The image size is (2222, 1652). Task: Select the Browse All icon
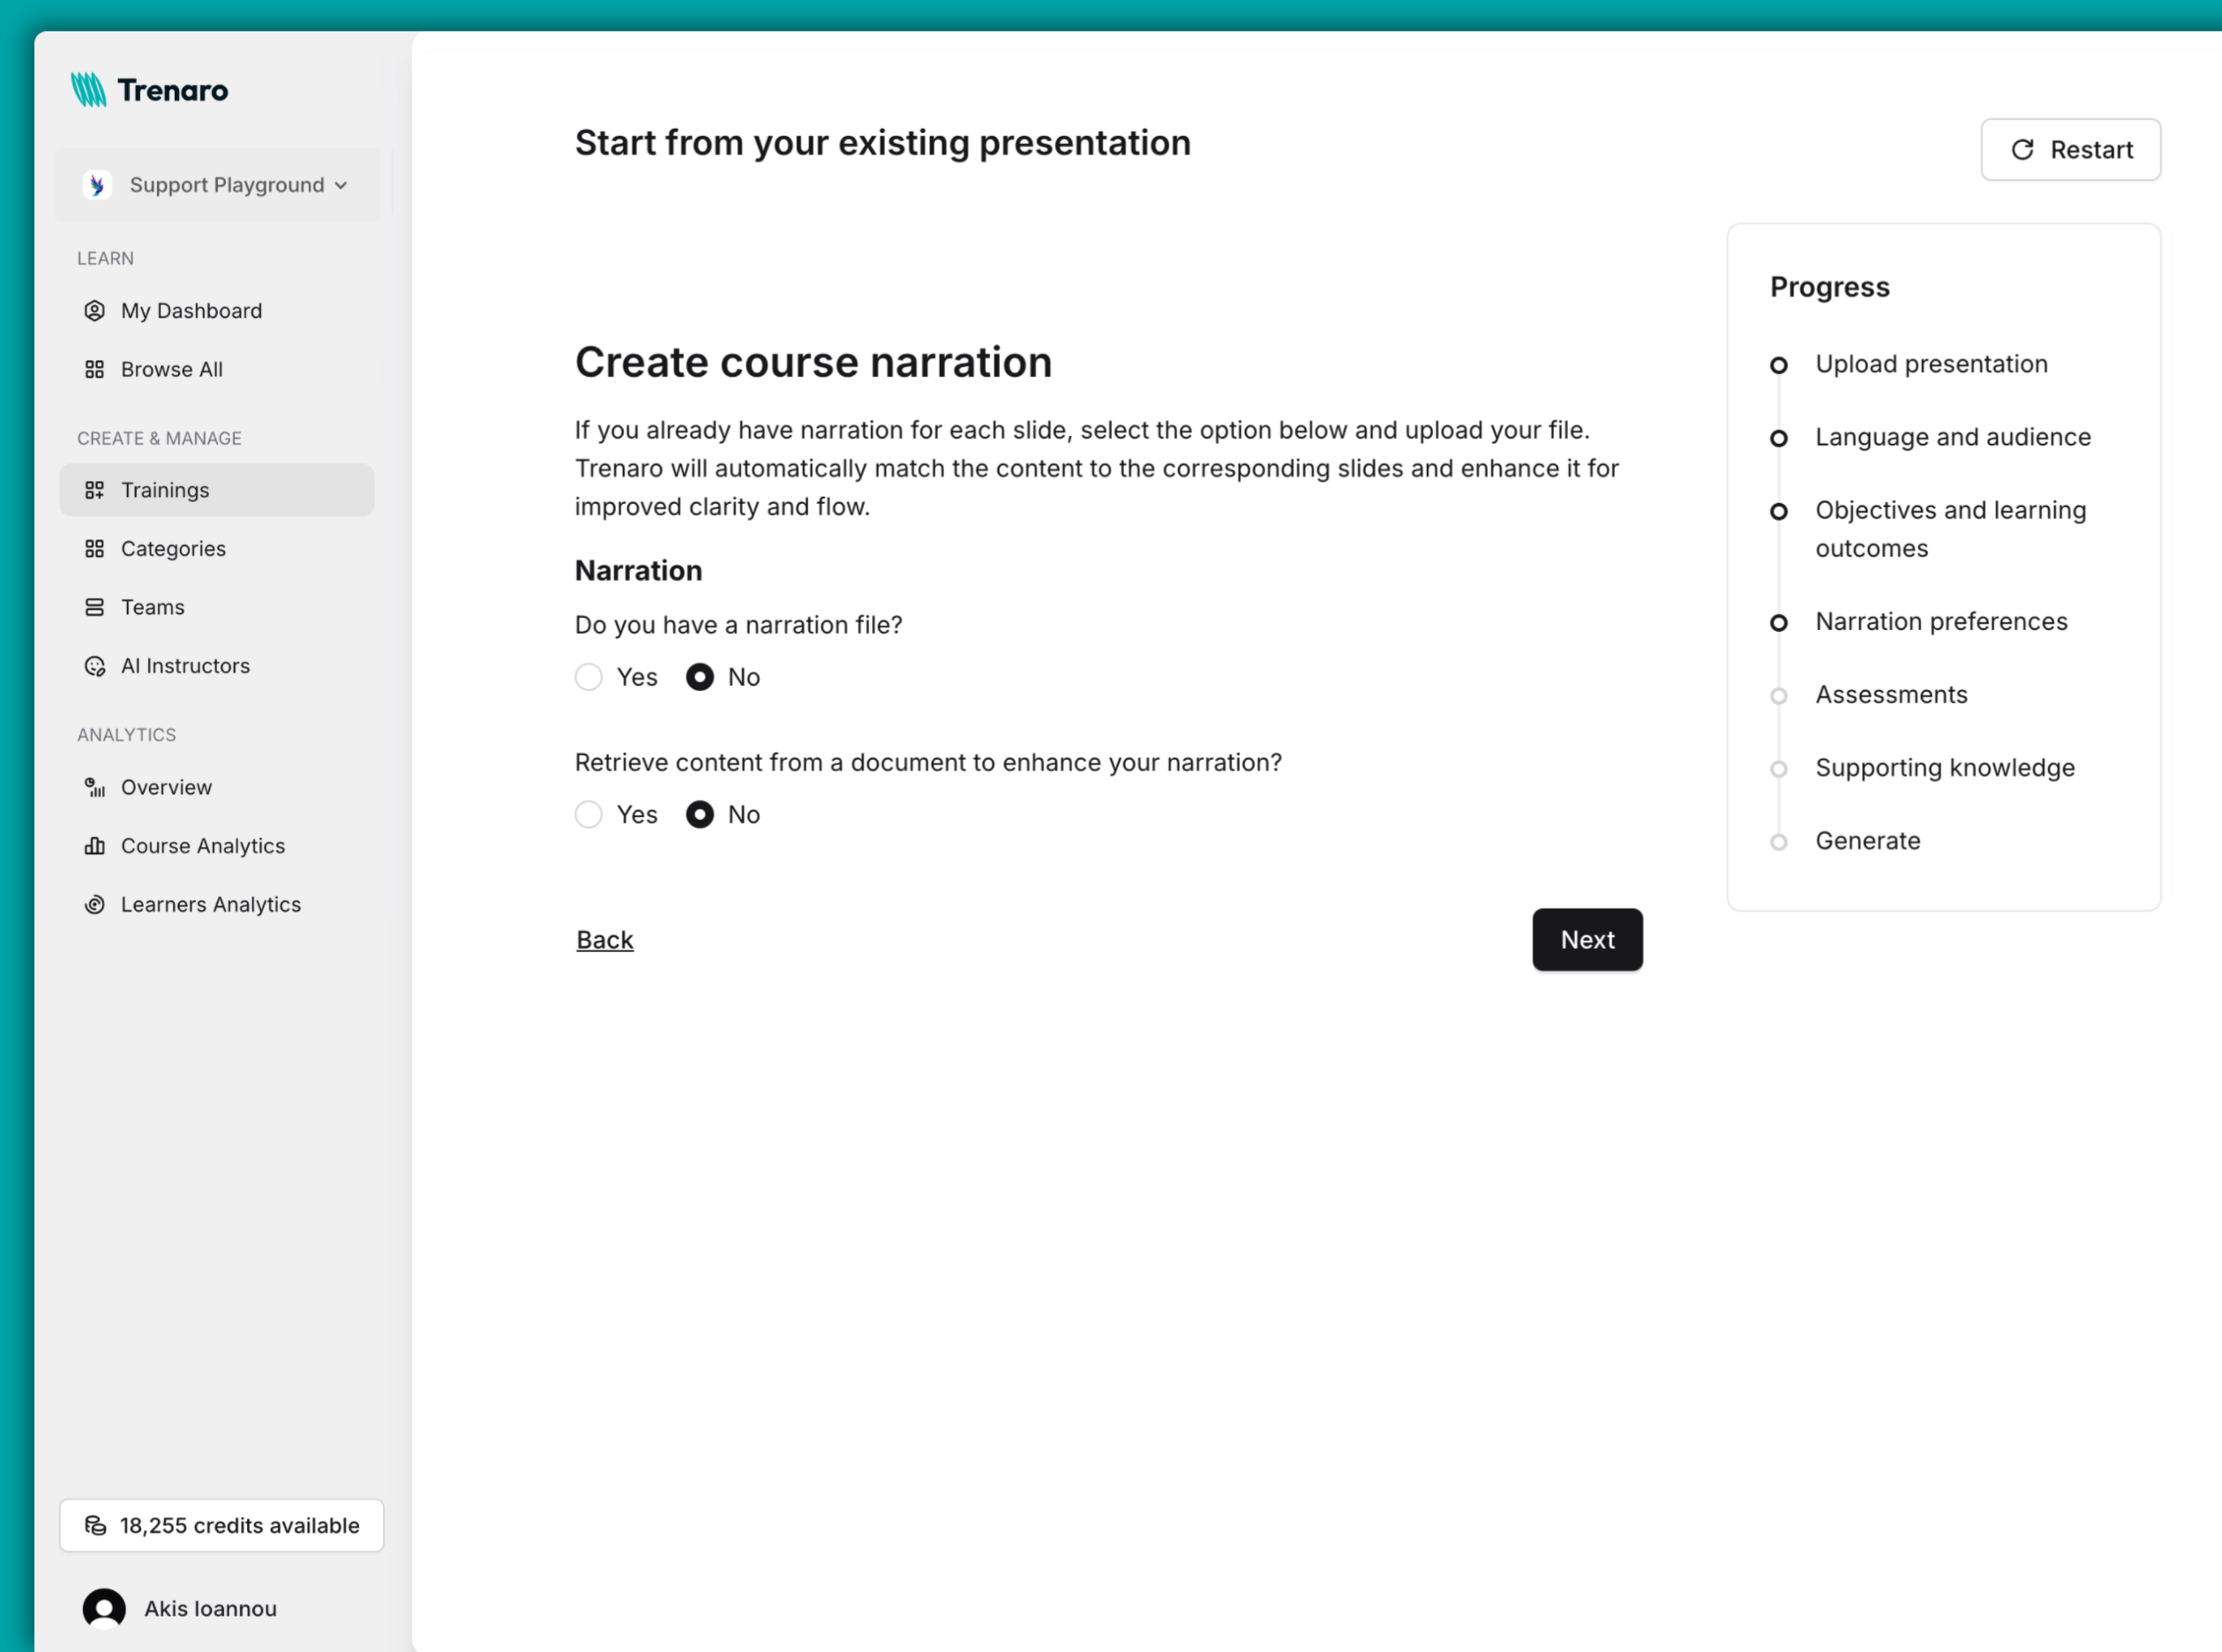(95, 369)
